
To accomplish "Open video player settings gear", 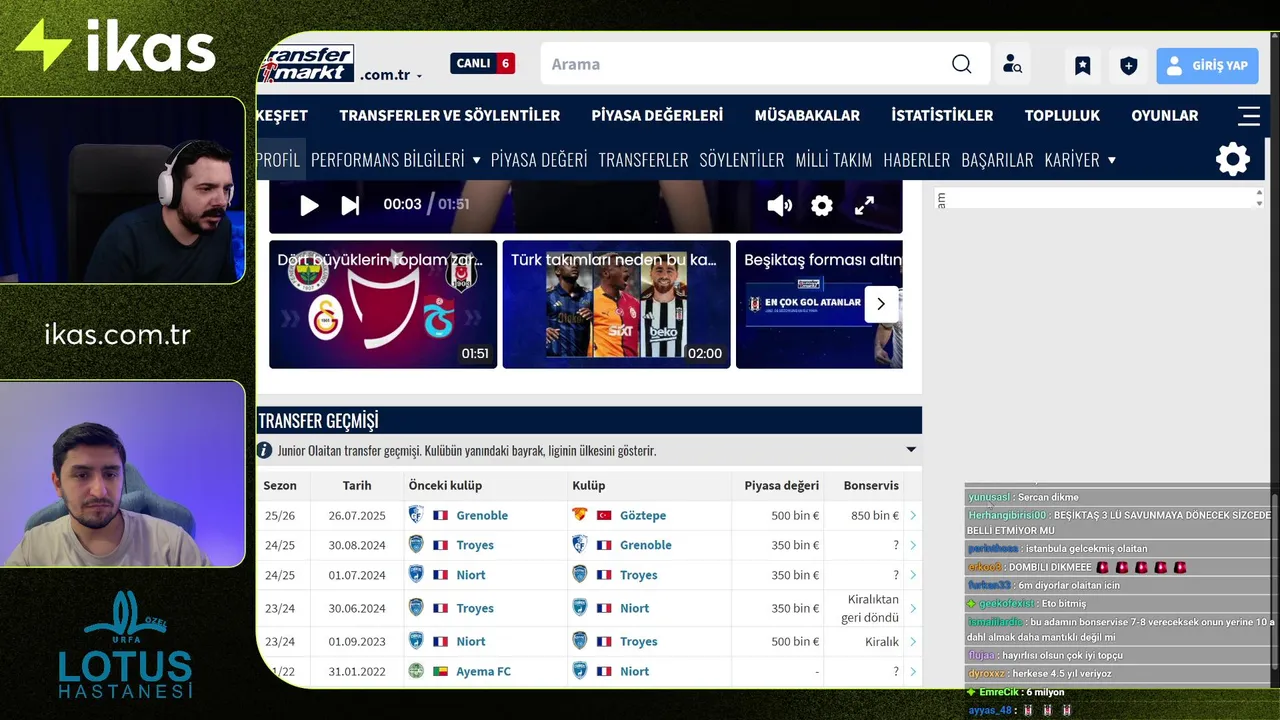I will pyautogui.click(x=822, y=205).
